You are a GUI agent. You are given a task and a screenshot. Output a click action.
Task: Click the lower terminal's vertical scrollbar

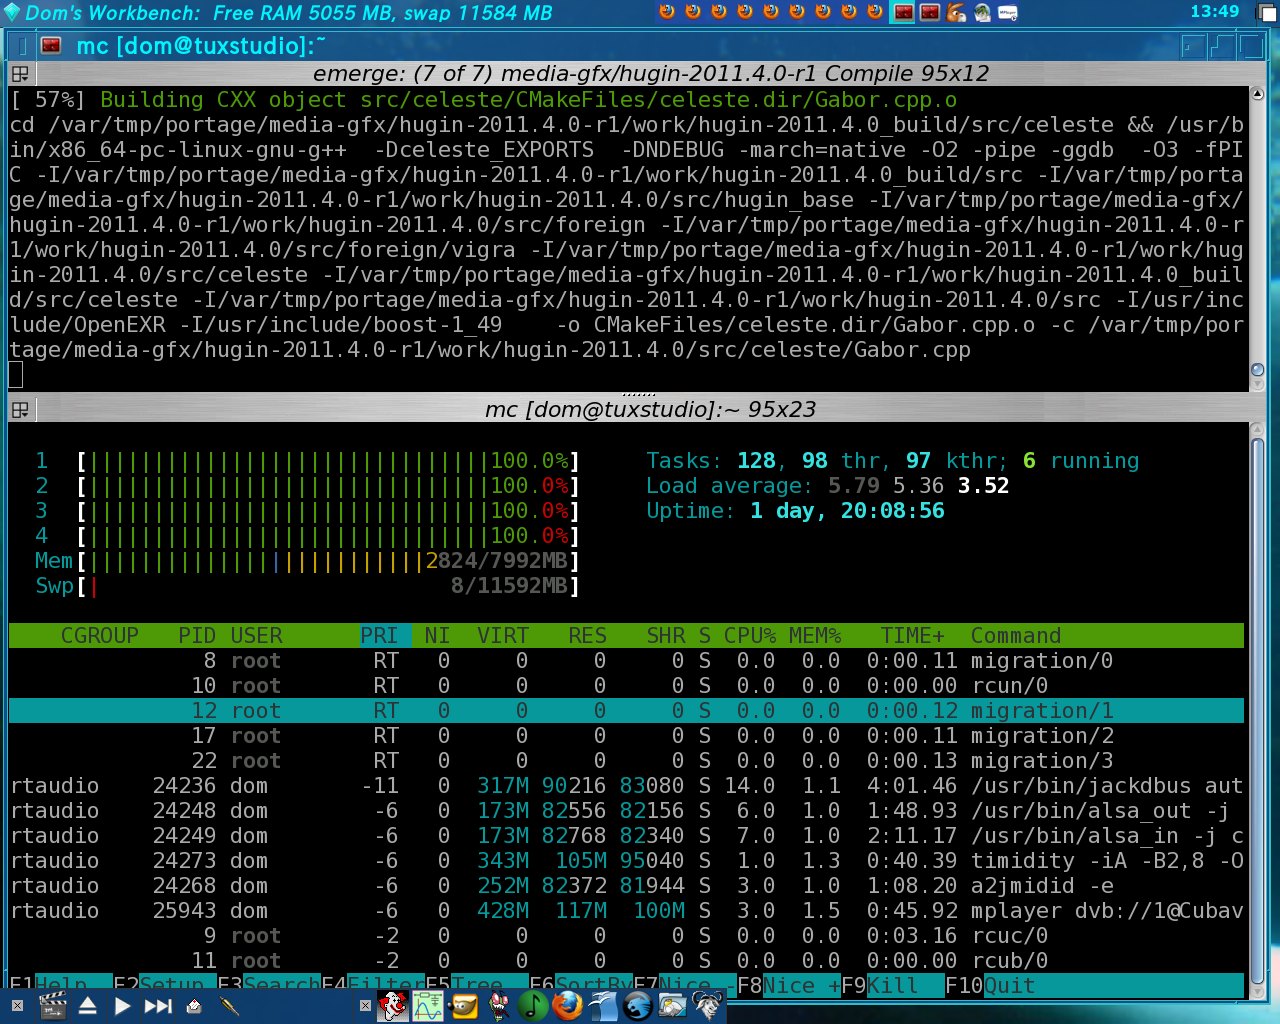pos(1257,700)
